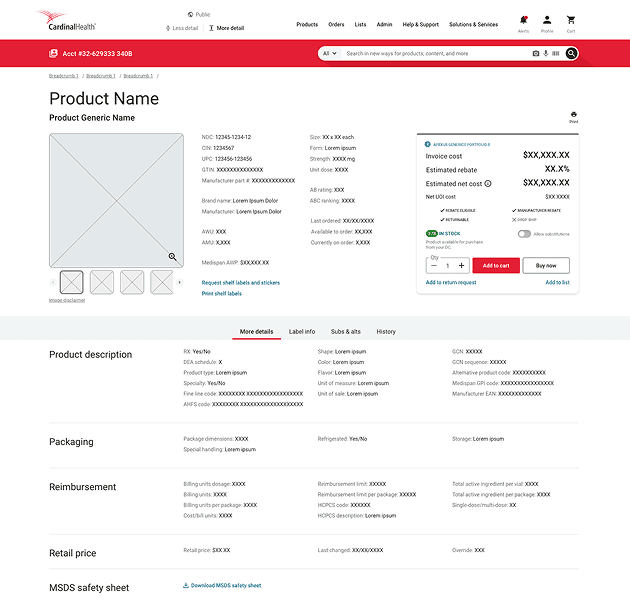Zoom product image with magnifier icon
The width and height of the screenshot is (630, 604).
[172, 257]
